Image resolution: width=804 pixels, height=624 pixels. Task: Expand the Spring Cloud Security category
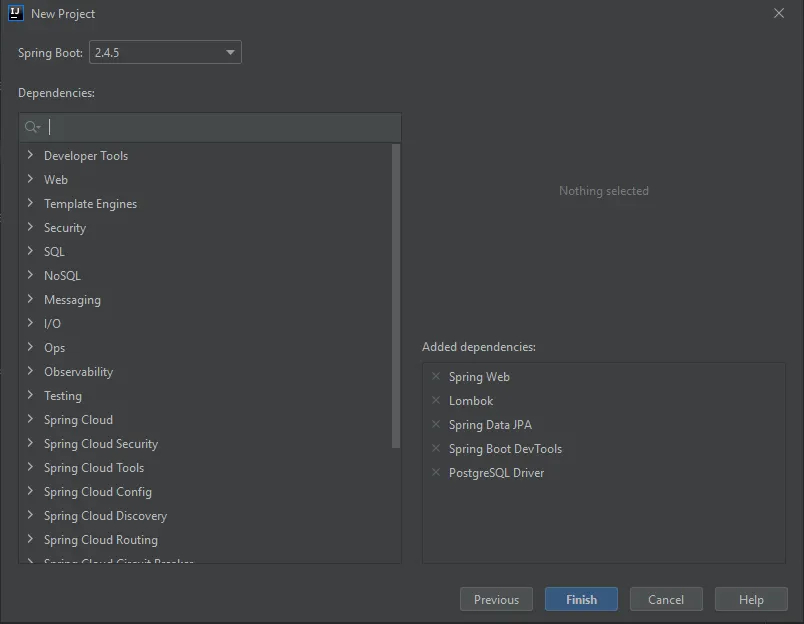(30, 443)
